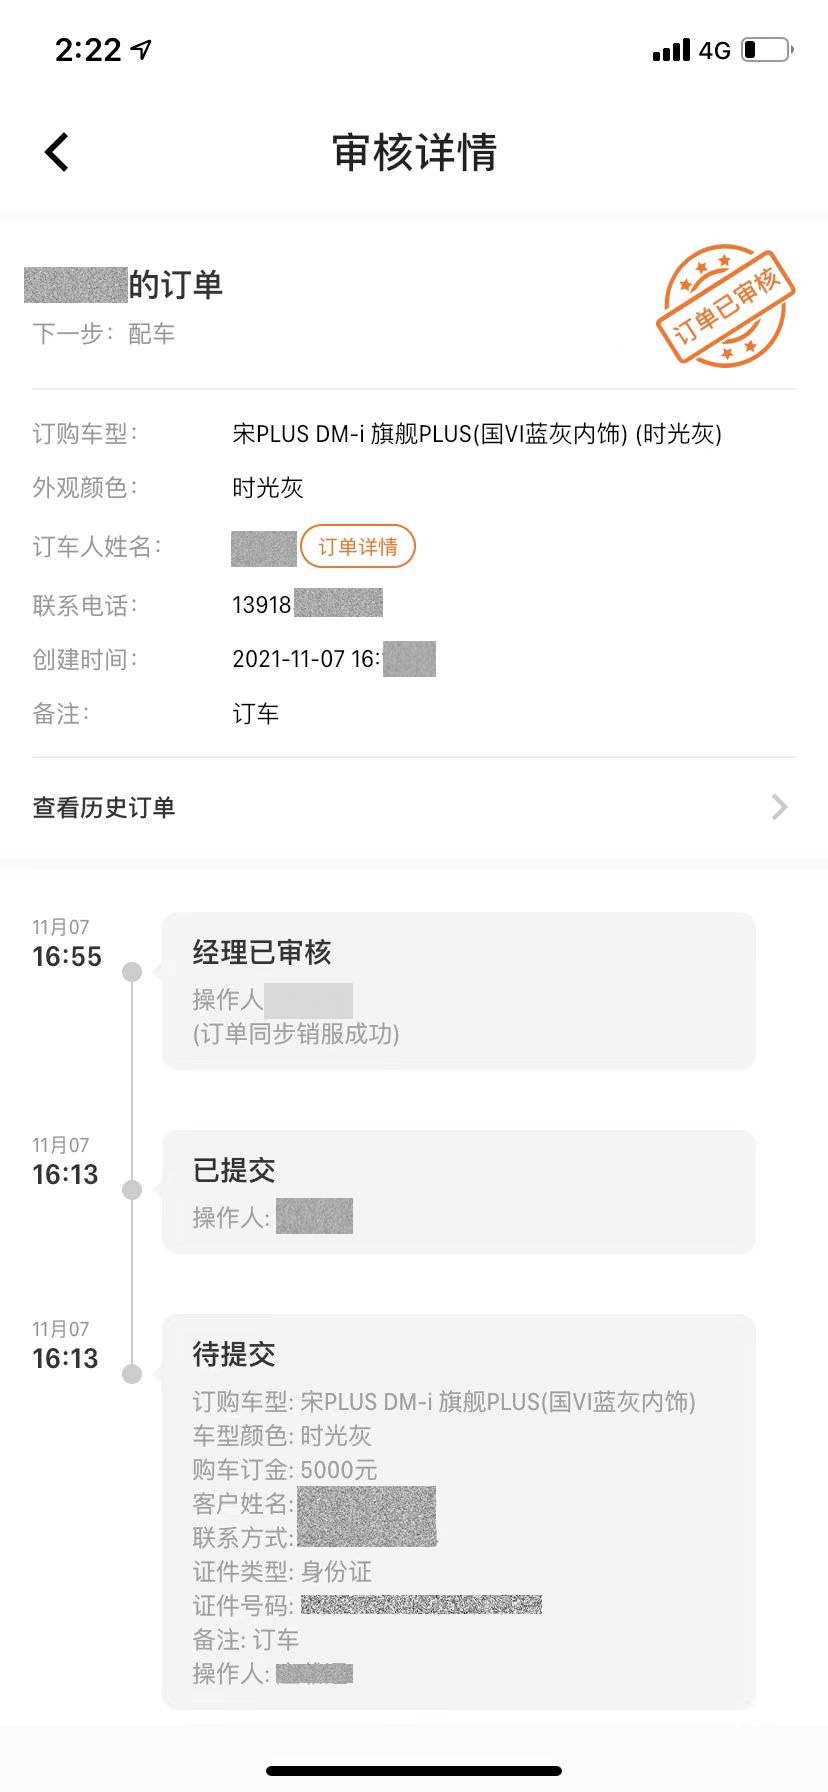This screenshot has width=828, height=1792.
Task: Tap the cellular signal strength icon
Action: [671, 50]
